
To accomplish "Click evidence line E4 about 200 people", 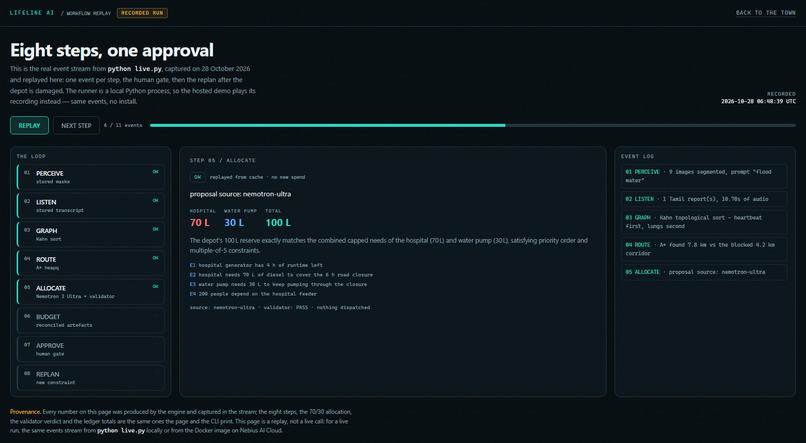I will tap(253, 294).
